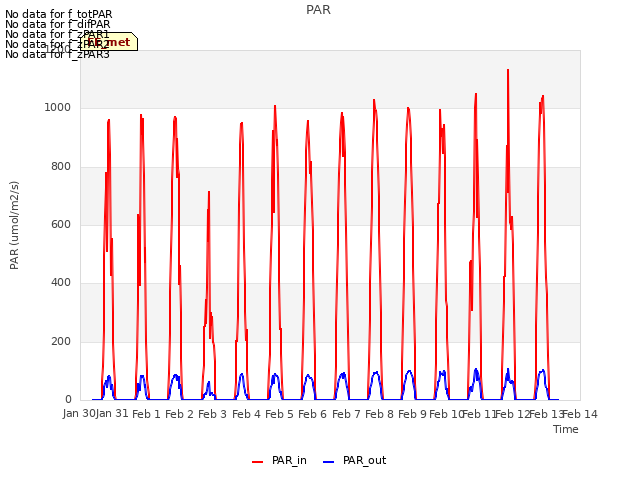
Task: Click the 800 y-axis tick label
Action: tap(61, 167)
